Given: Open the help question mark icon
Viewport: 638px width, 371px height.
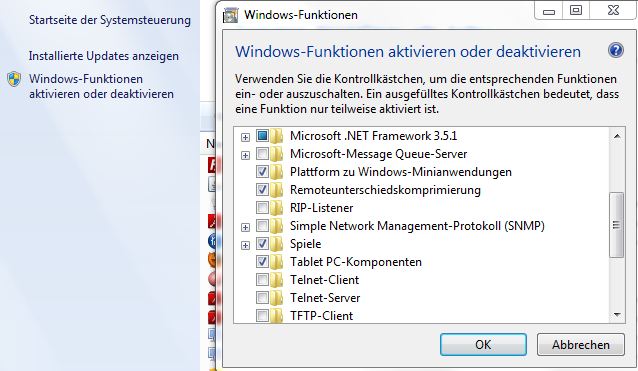Looking at the screenshot, I should [616, 51].
